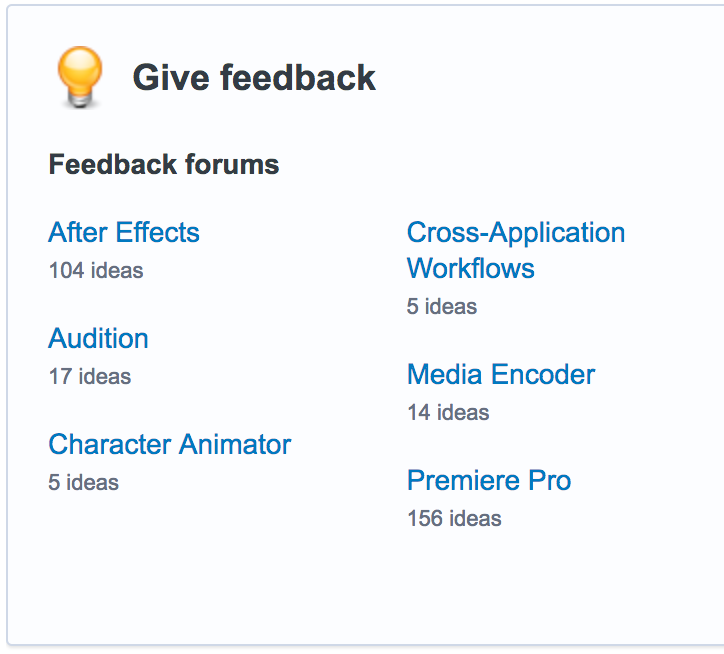The image size is (724, 654).
Task: Click the word Animator in the link
Action: coord(235,444)
